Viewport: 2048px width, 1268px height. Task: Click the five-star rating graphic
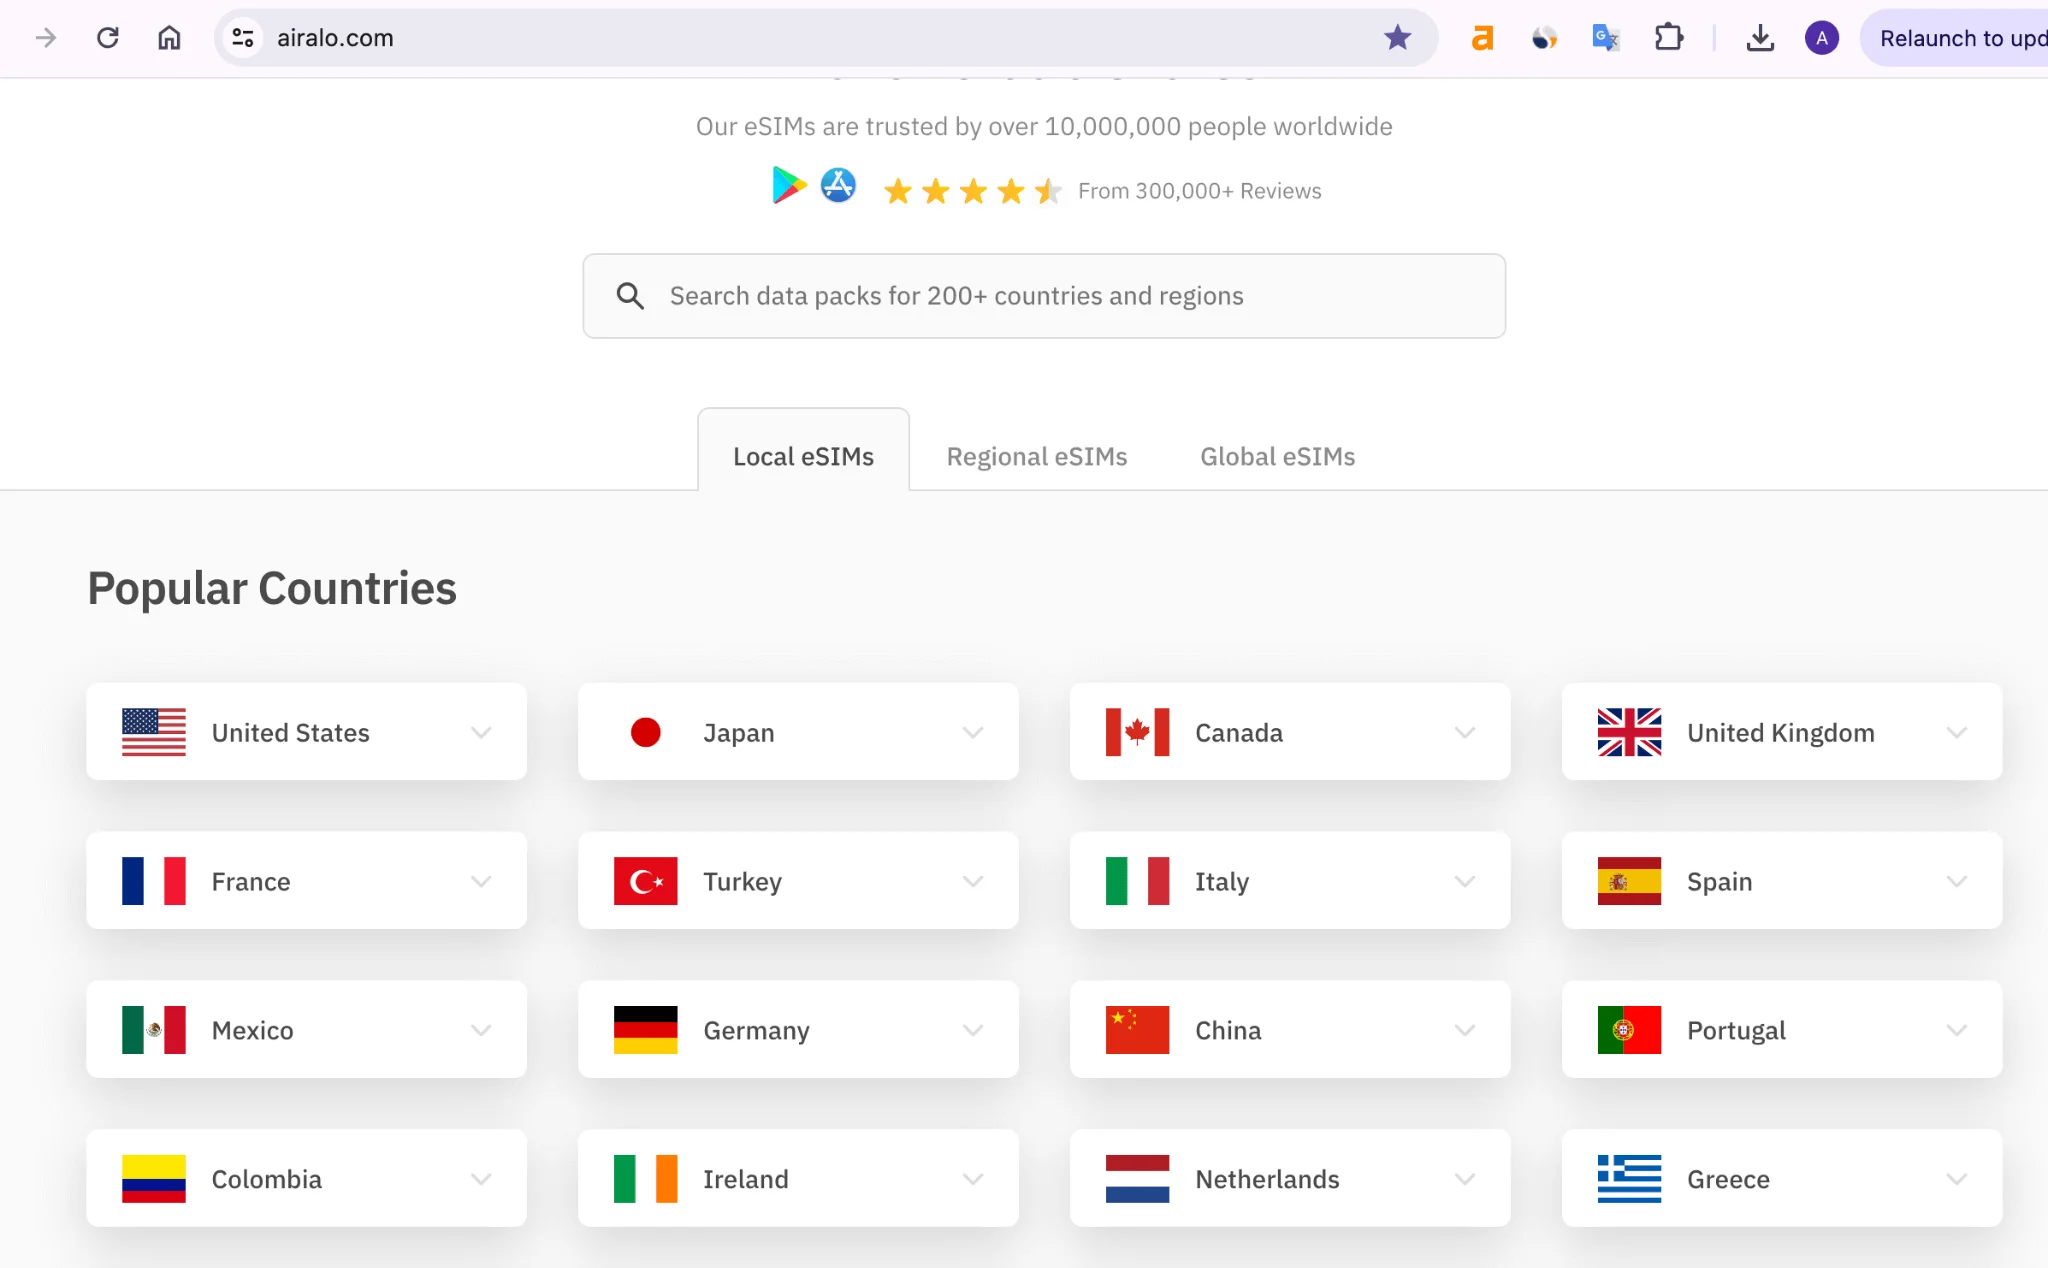click(x=972, y=190)
